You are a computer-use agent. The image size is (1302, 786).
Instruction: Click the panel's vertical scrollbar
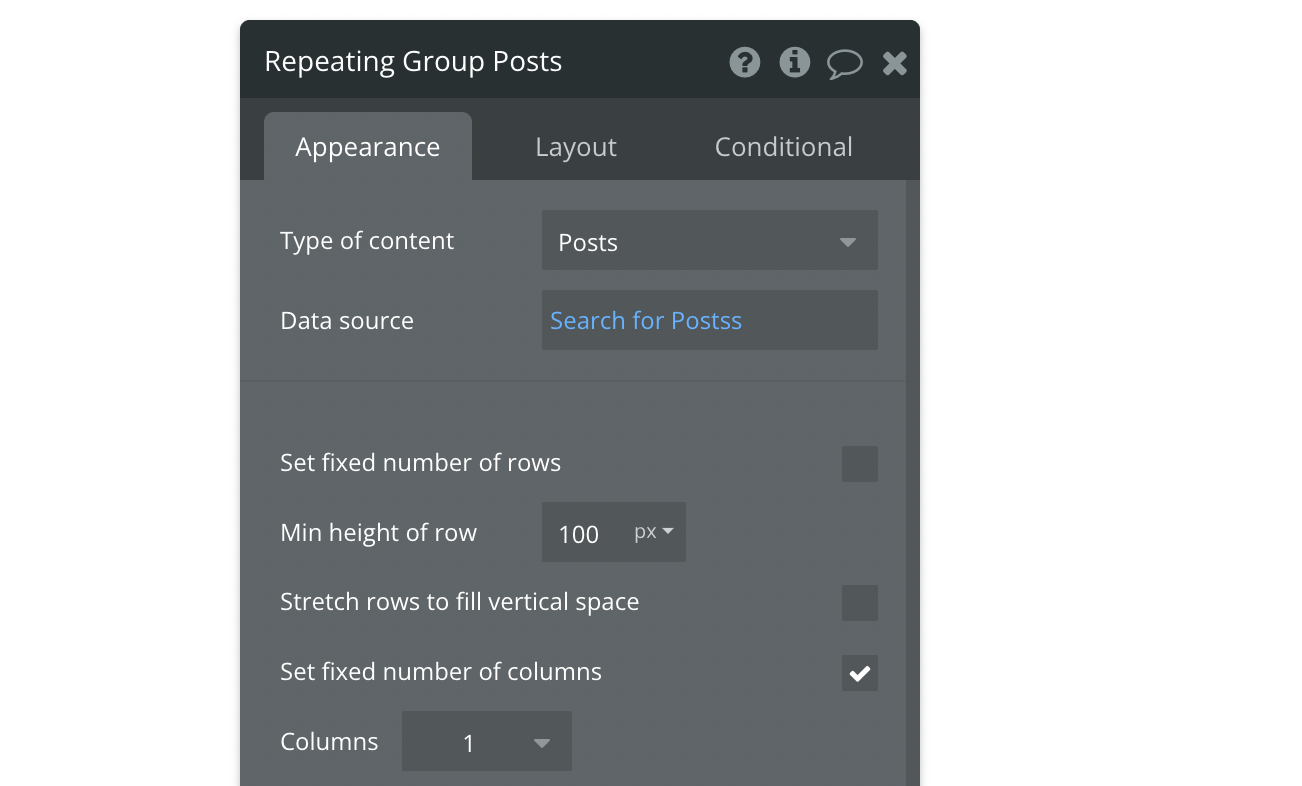pos(911,480)
